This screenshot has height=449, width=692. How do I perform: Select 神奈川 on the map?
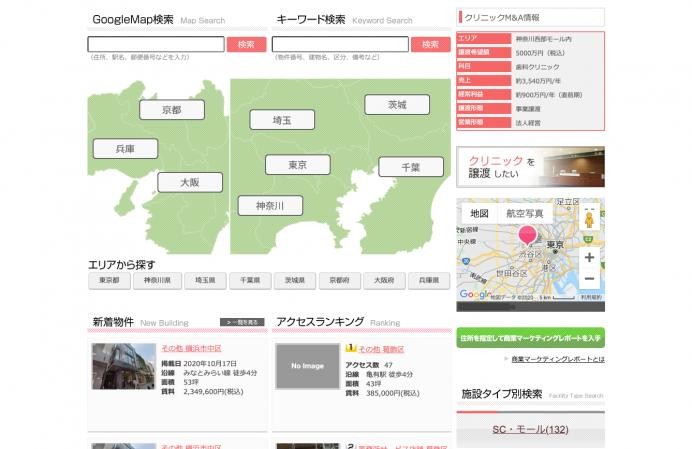pos(270,206)
